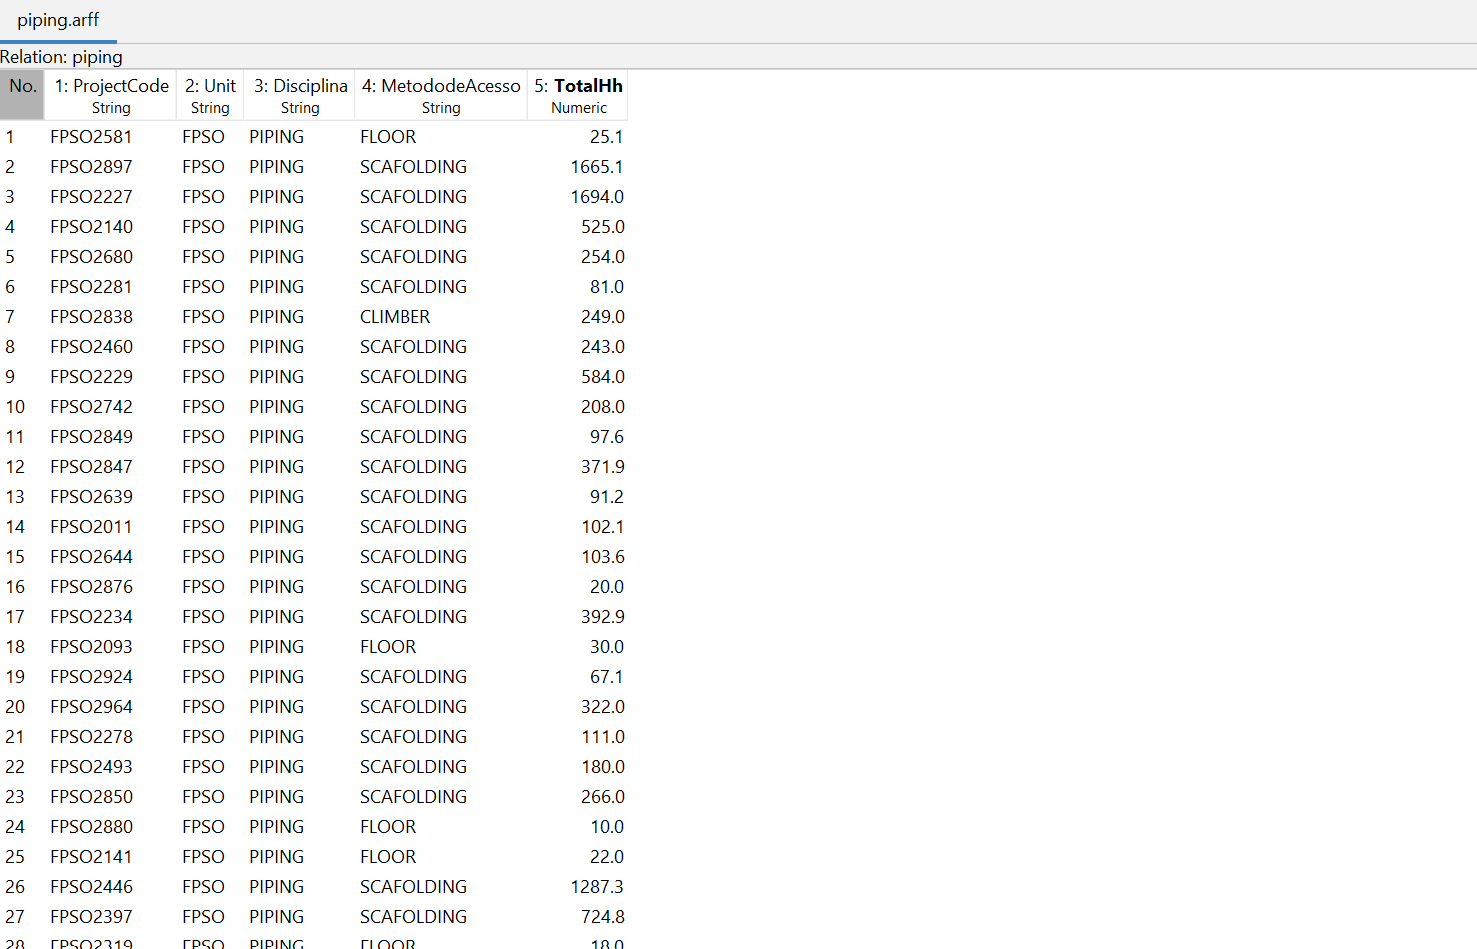Sort by ProjectCode column header

[111, 95]
